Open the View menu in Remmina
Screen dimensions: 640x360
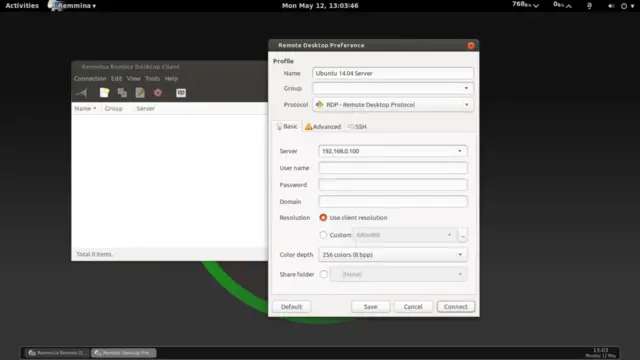coord(133,78)
